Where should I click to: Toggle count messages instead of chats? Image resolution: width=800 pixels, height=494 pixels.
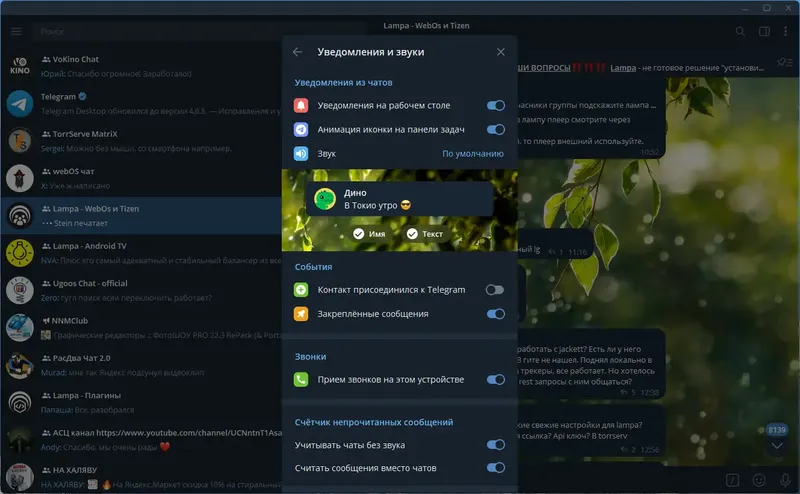pyautogui.click(x=495, y=468)
